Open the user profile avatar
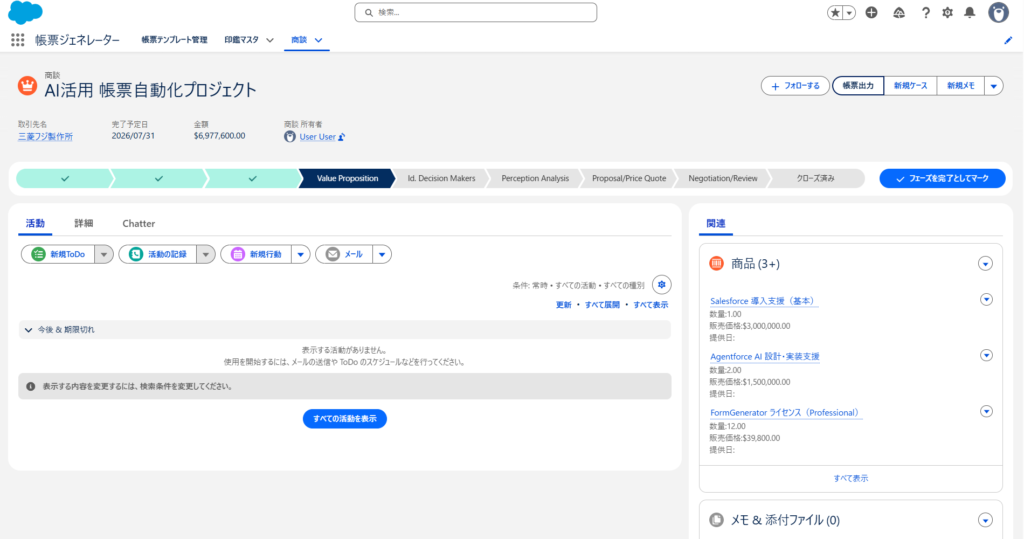The image size is (1024, 539). 999,12
